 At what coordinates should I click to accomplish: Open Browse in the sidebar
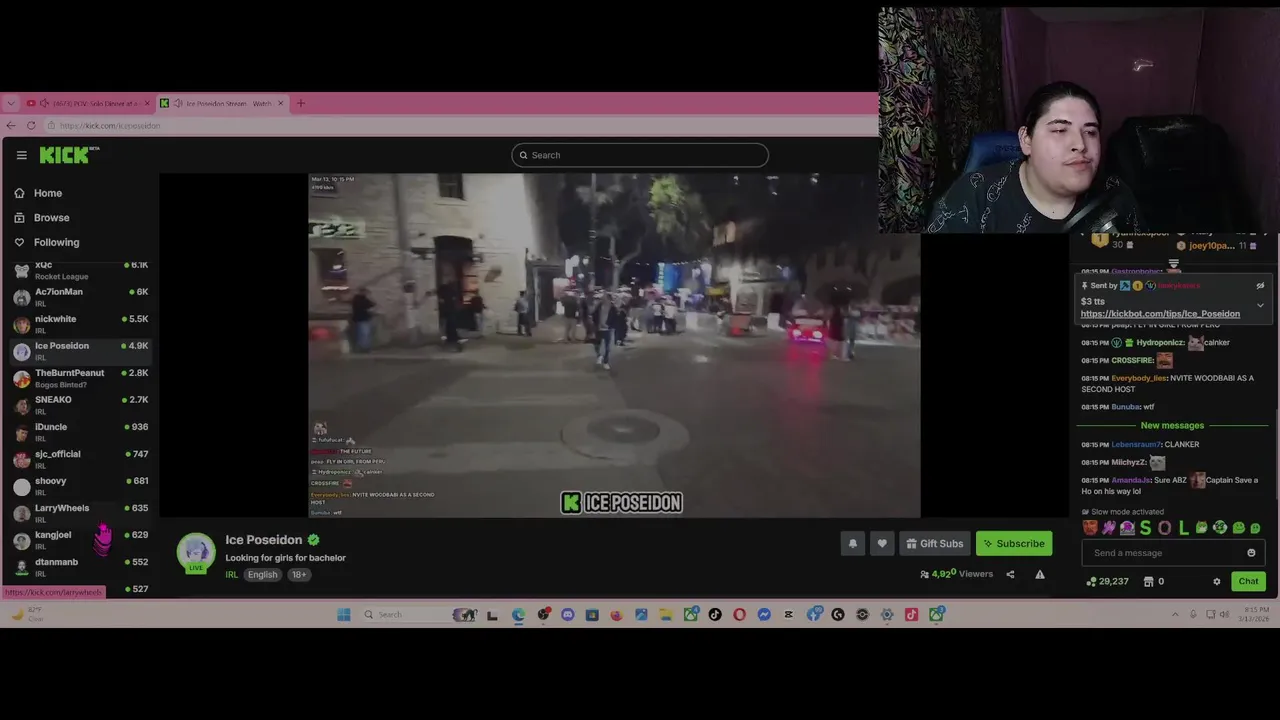(51, 218)
